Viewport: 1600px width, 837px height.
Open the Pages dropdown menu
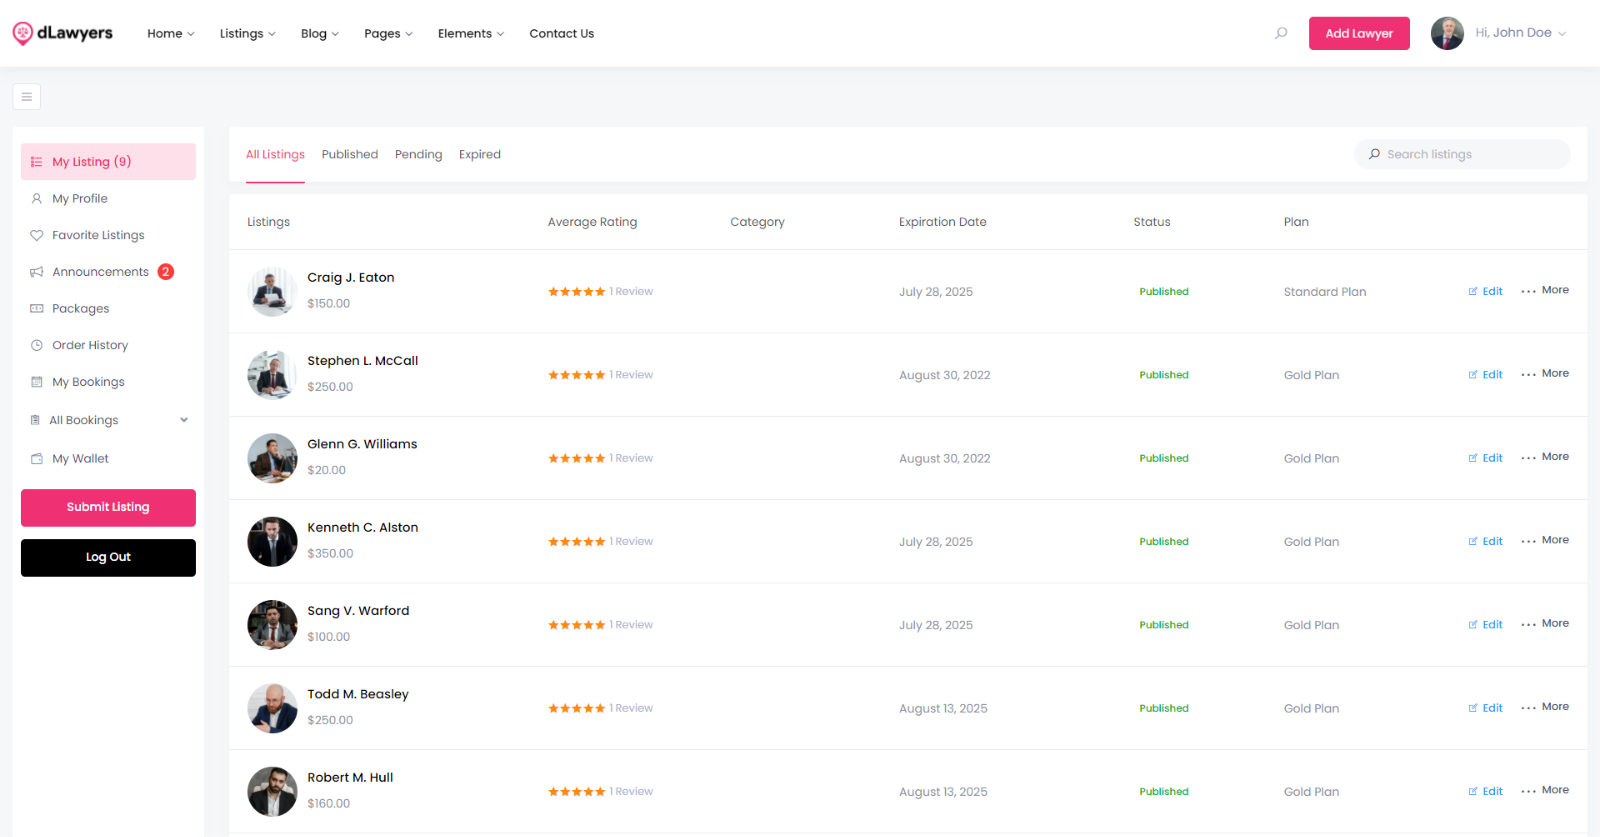388,34
